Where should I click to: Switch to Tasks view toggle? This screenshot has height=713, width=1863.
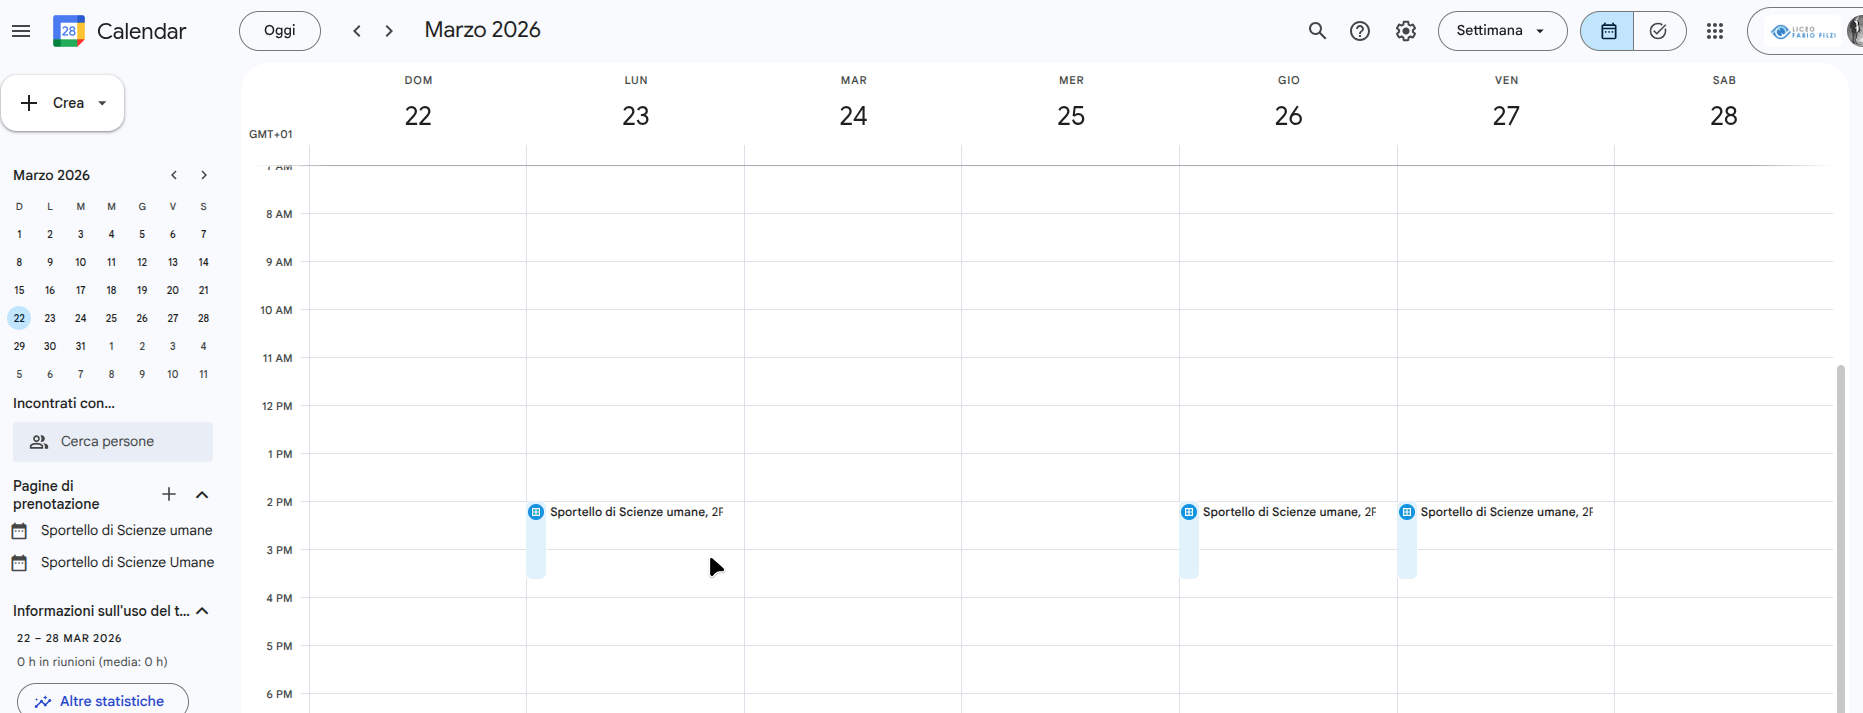(x=1659, y=31)
